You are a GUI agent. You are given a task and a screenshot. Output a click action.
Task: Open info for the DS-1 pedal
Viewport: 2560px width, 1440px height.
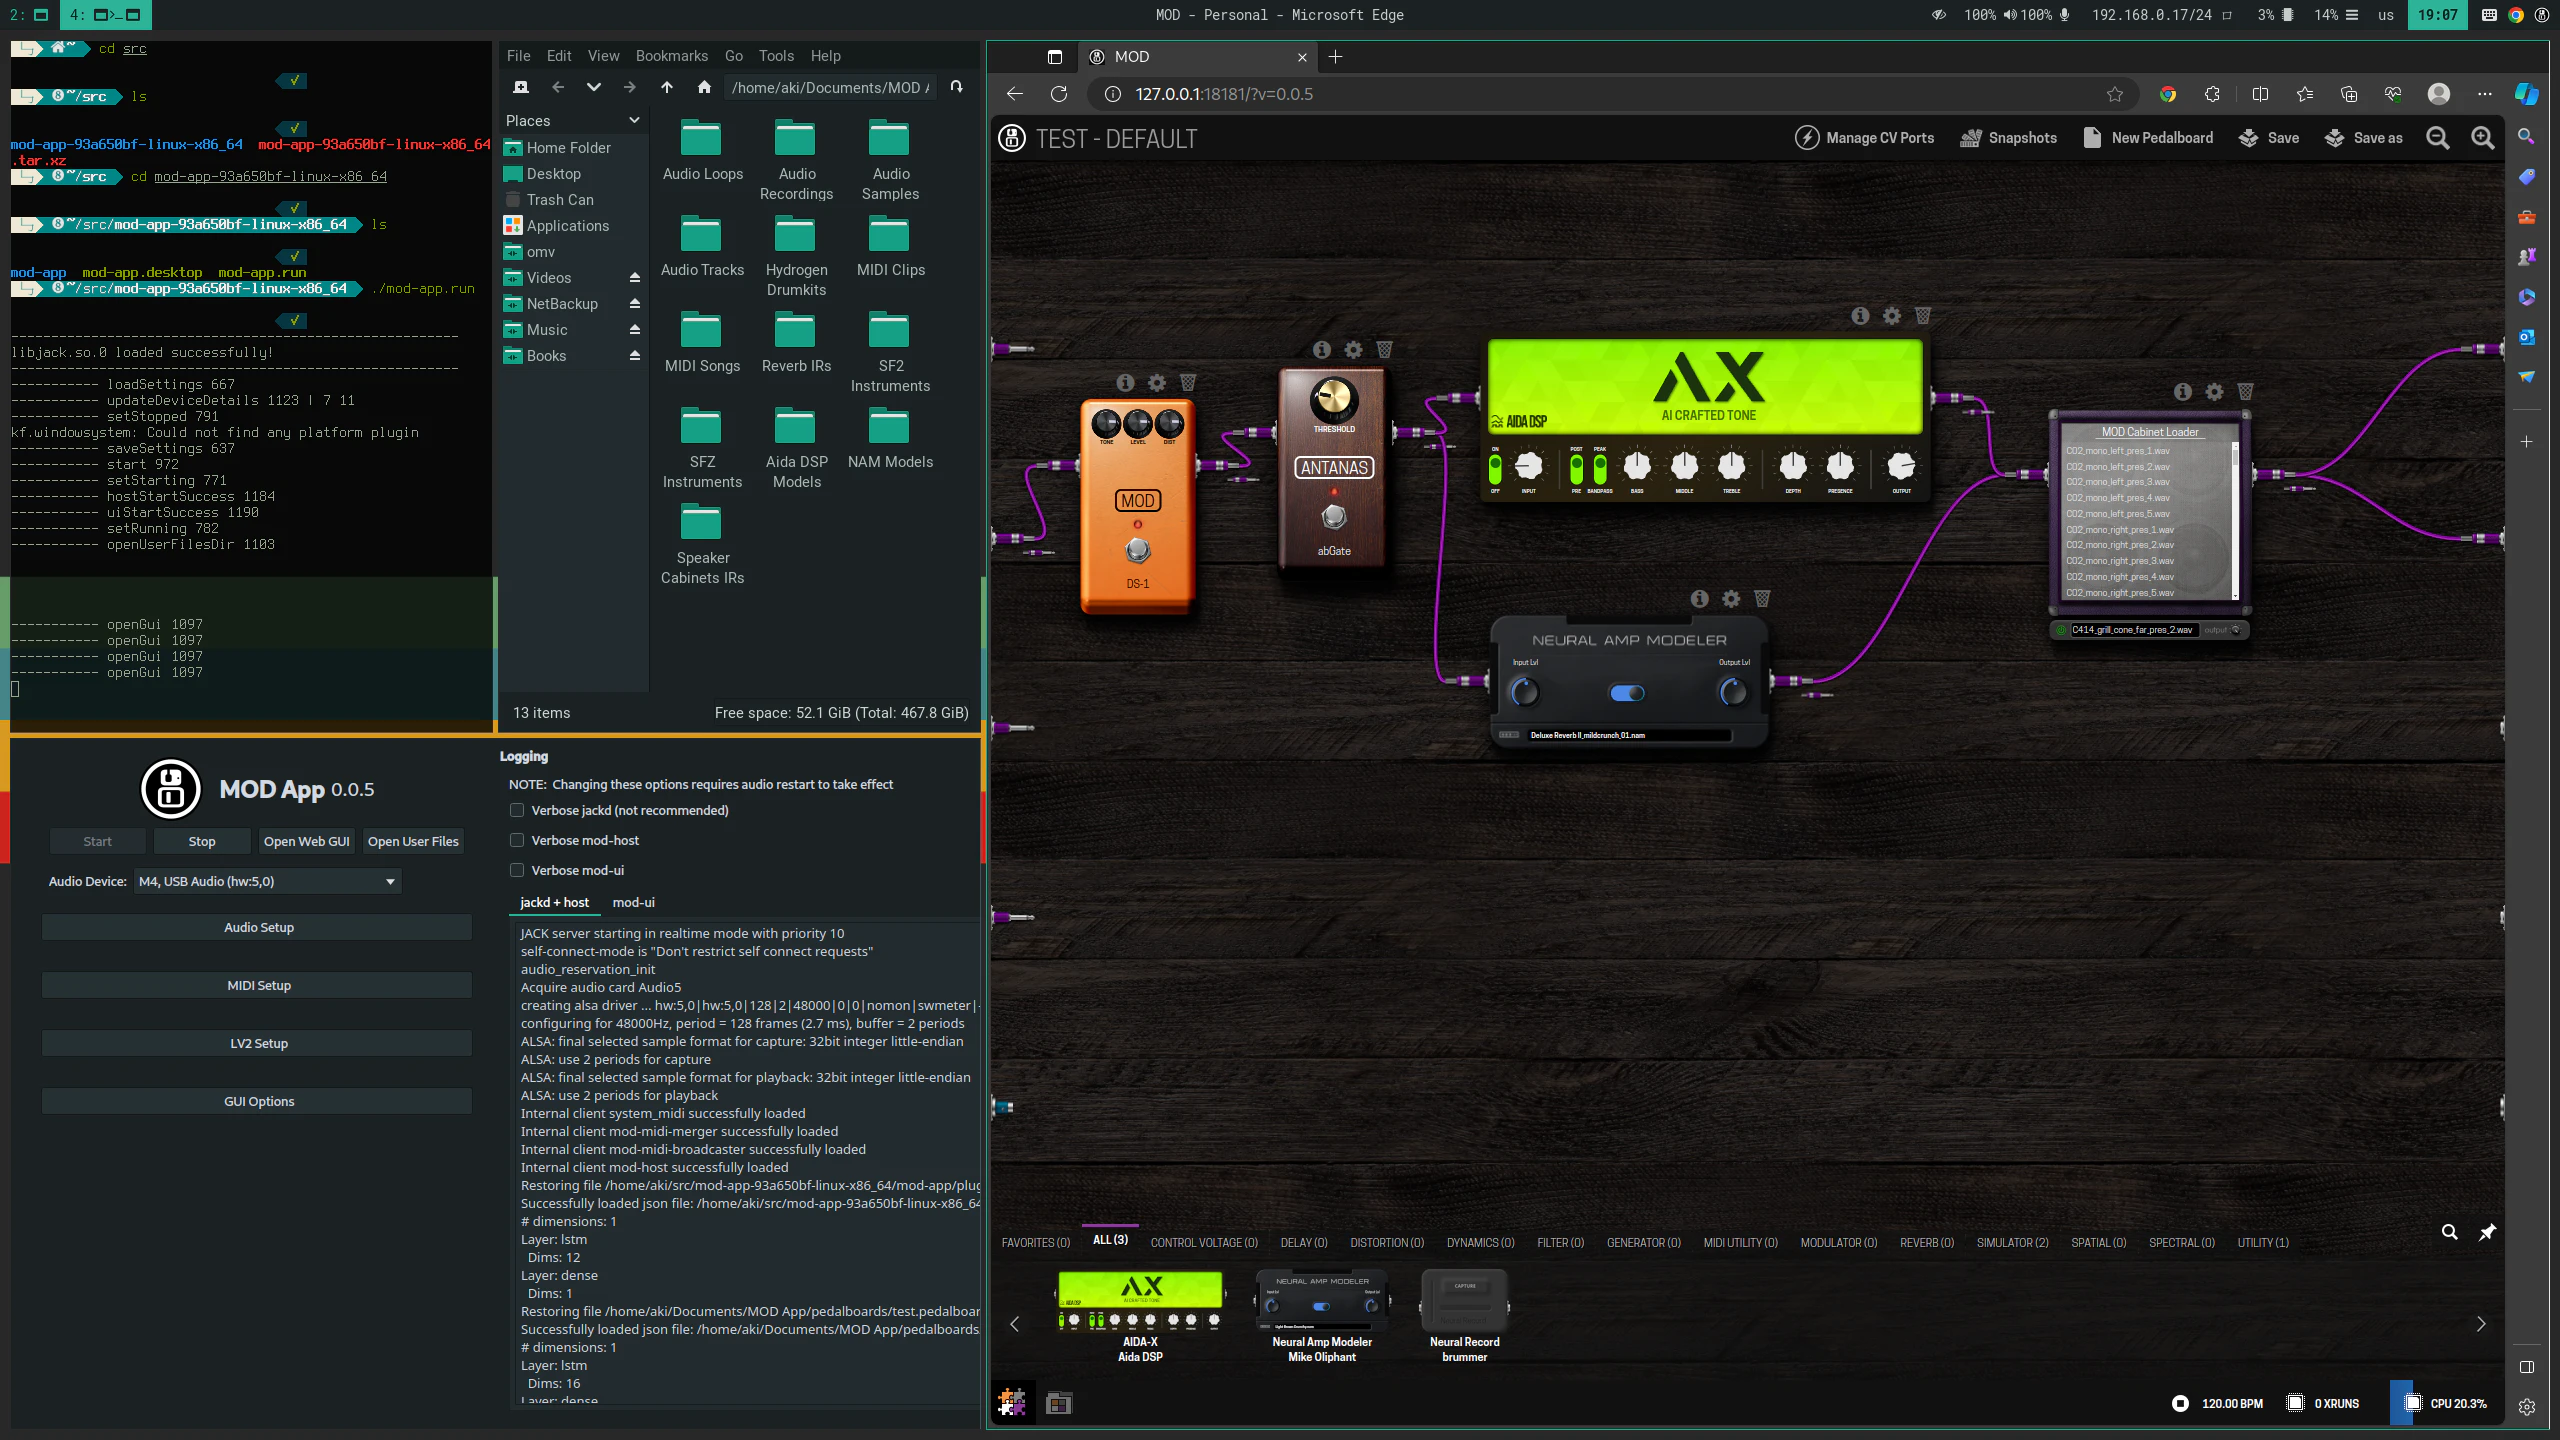[x=1126, y=383]
